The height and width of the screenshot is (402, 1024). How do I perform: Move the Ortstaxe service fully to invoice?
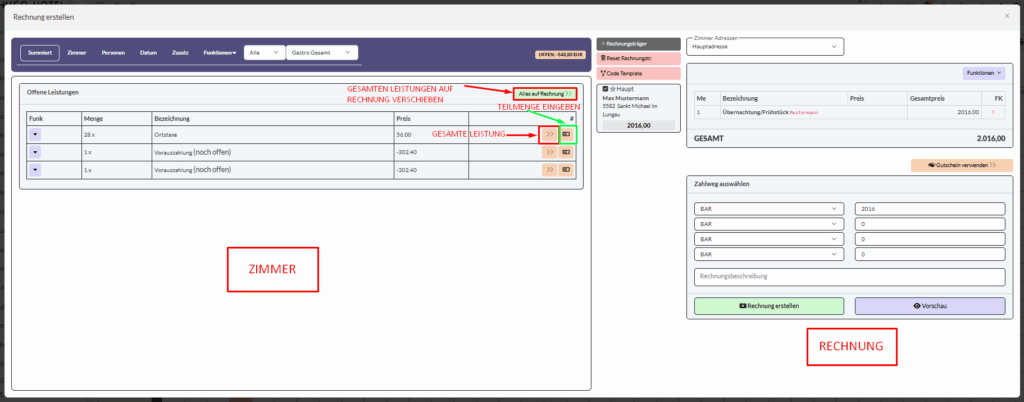(549, 134)
